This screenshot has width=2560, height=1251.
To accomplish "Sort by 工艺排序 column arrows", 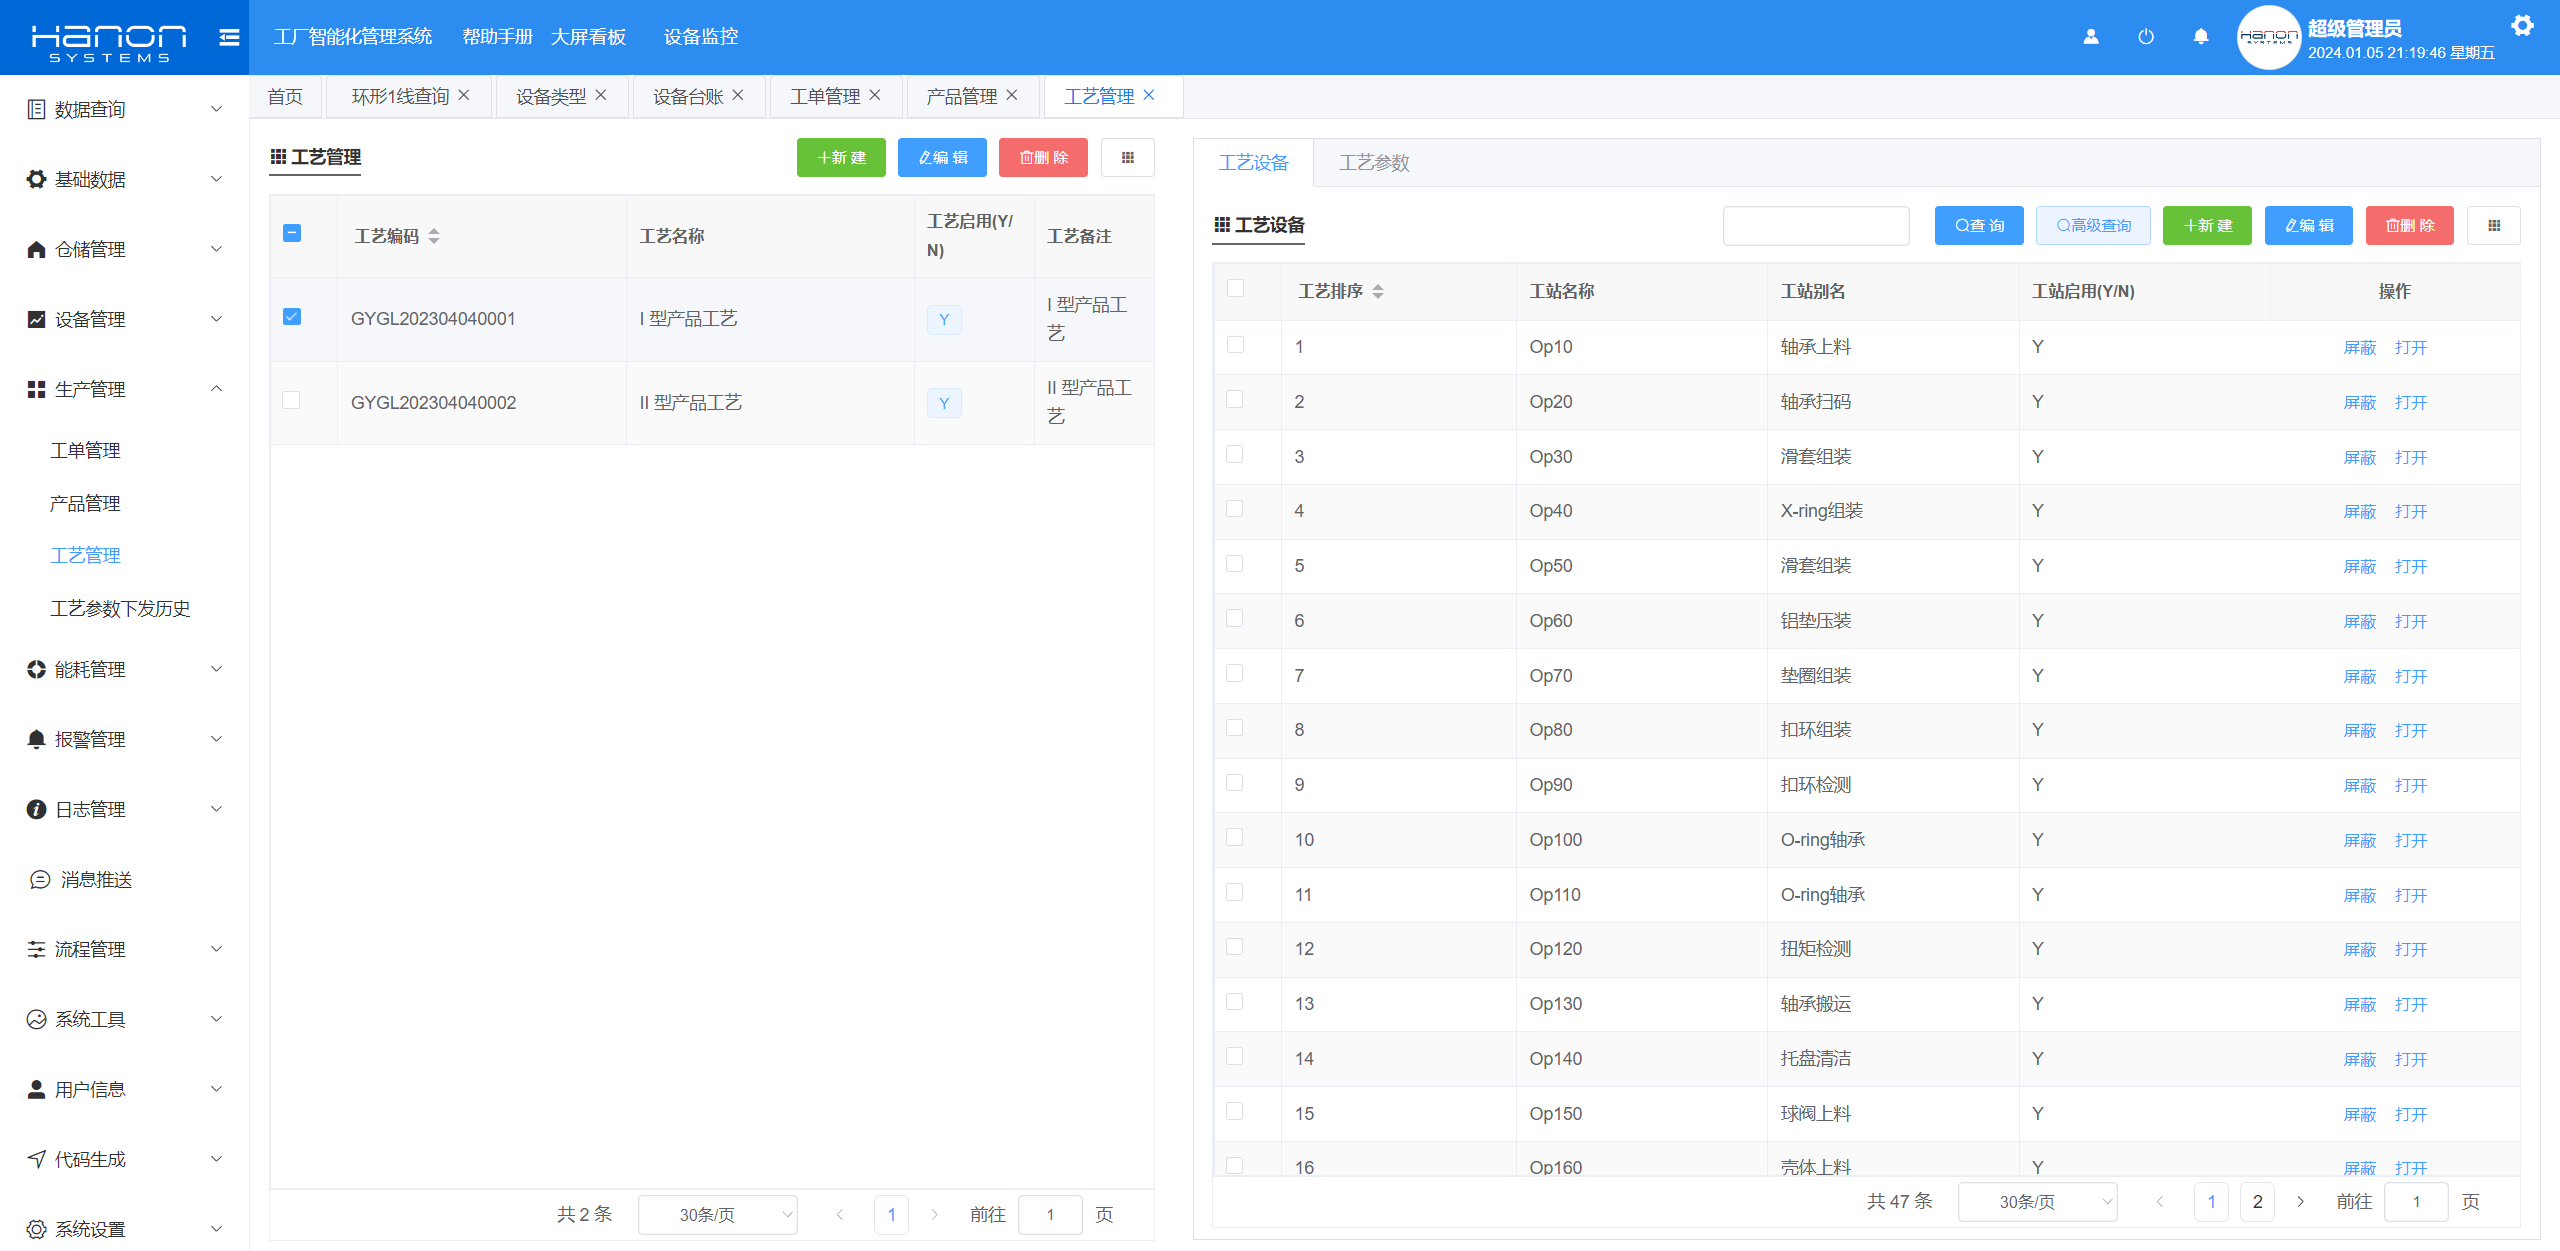I will point(1378,291).
